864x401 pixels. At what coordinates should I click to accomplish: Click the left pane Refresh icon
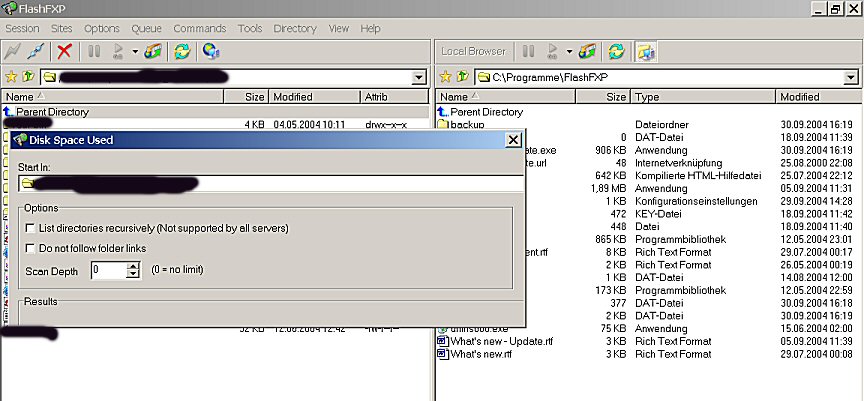pyautogui.click(x=182, y=51)
